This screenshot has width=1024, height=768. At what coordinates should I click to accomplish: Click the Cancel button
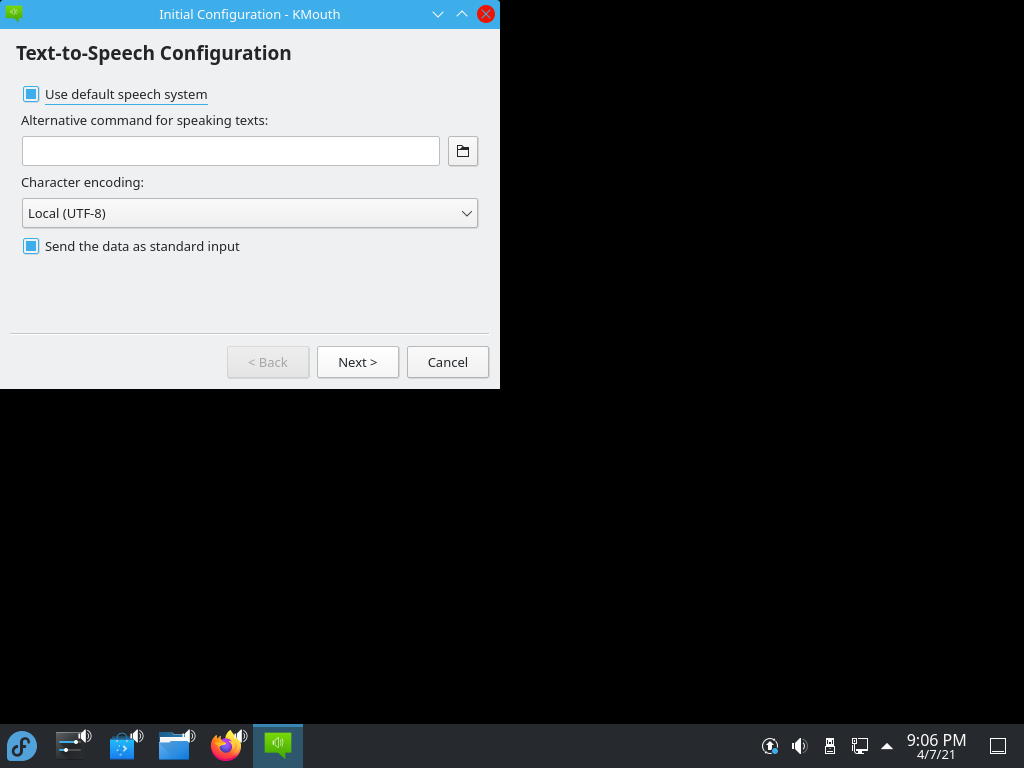coord(448,362)
